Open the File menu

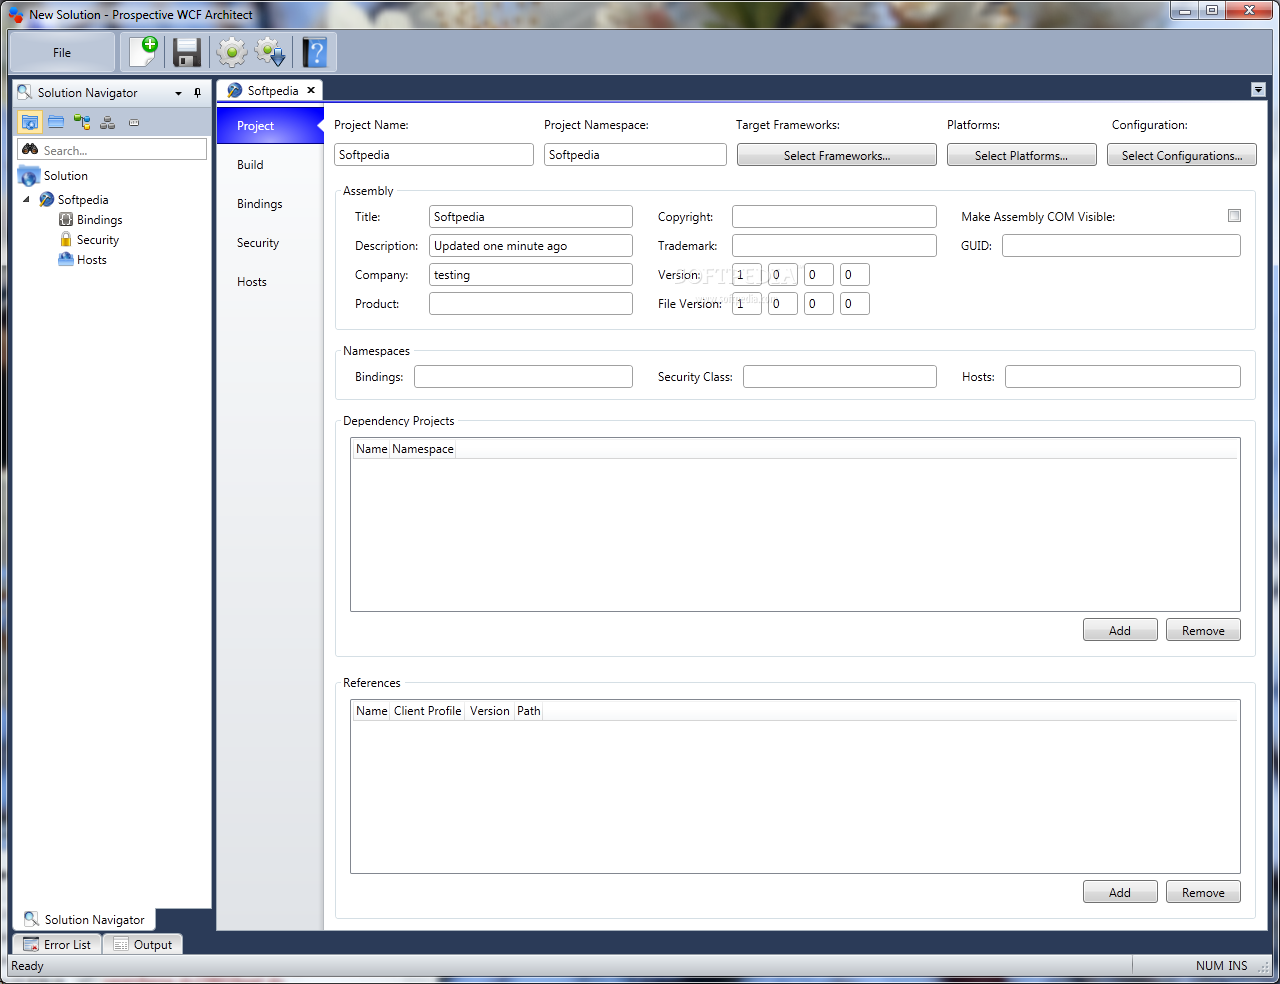(62, 52)
